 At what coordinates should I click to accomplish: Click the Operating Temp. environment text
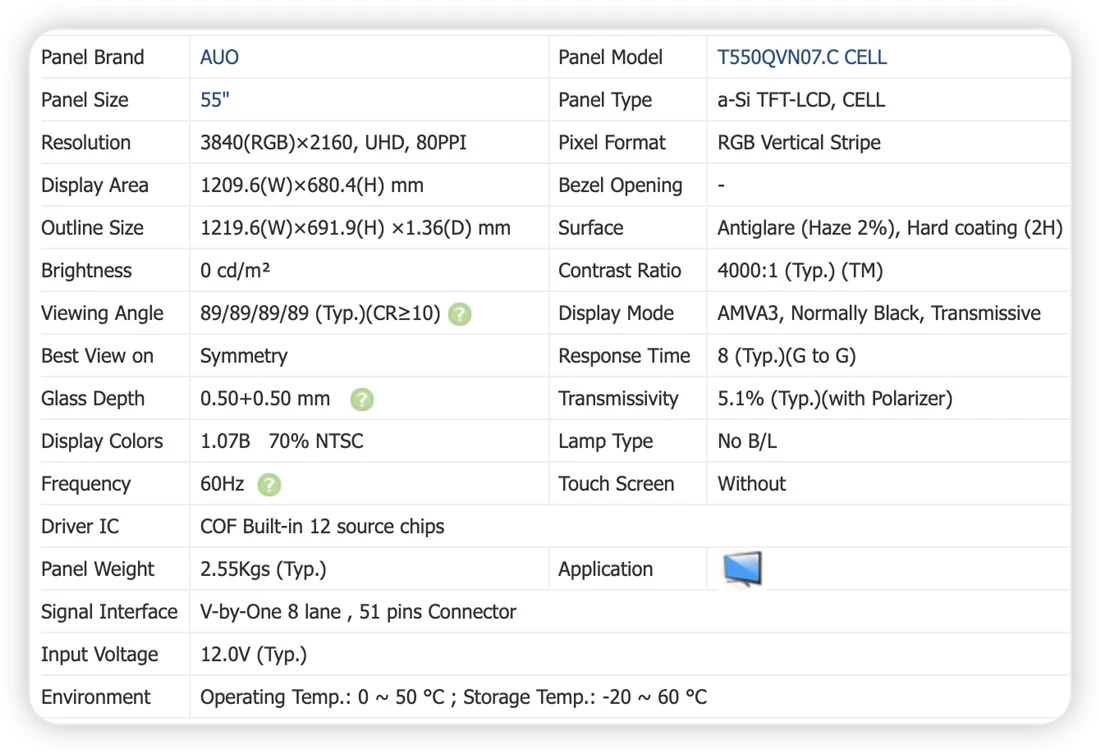[453, 698]
